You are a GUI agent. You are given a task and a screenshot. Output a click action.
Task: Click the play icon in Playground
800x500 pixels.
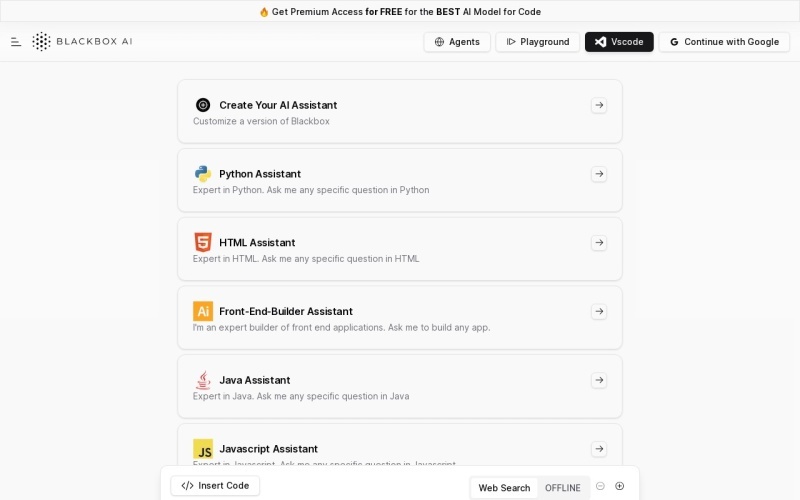[511, 42]
